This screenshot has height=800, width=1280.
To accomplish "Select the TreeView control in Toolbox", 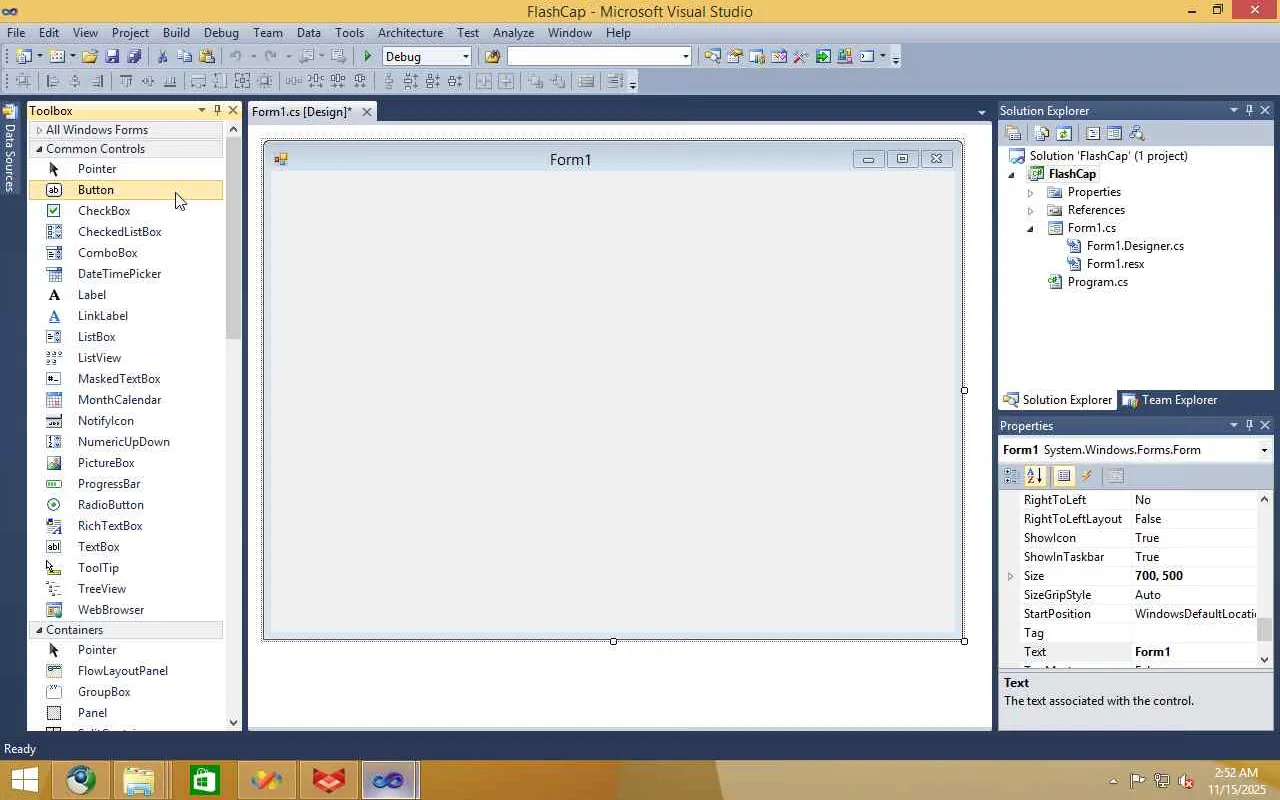I will tap(125, 589).
